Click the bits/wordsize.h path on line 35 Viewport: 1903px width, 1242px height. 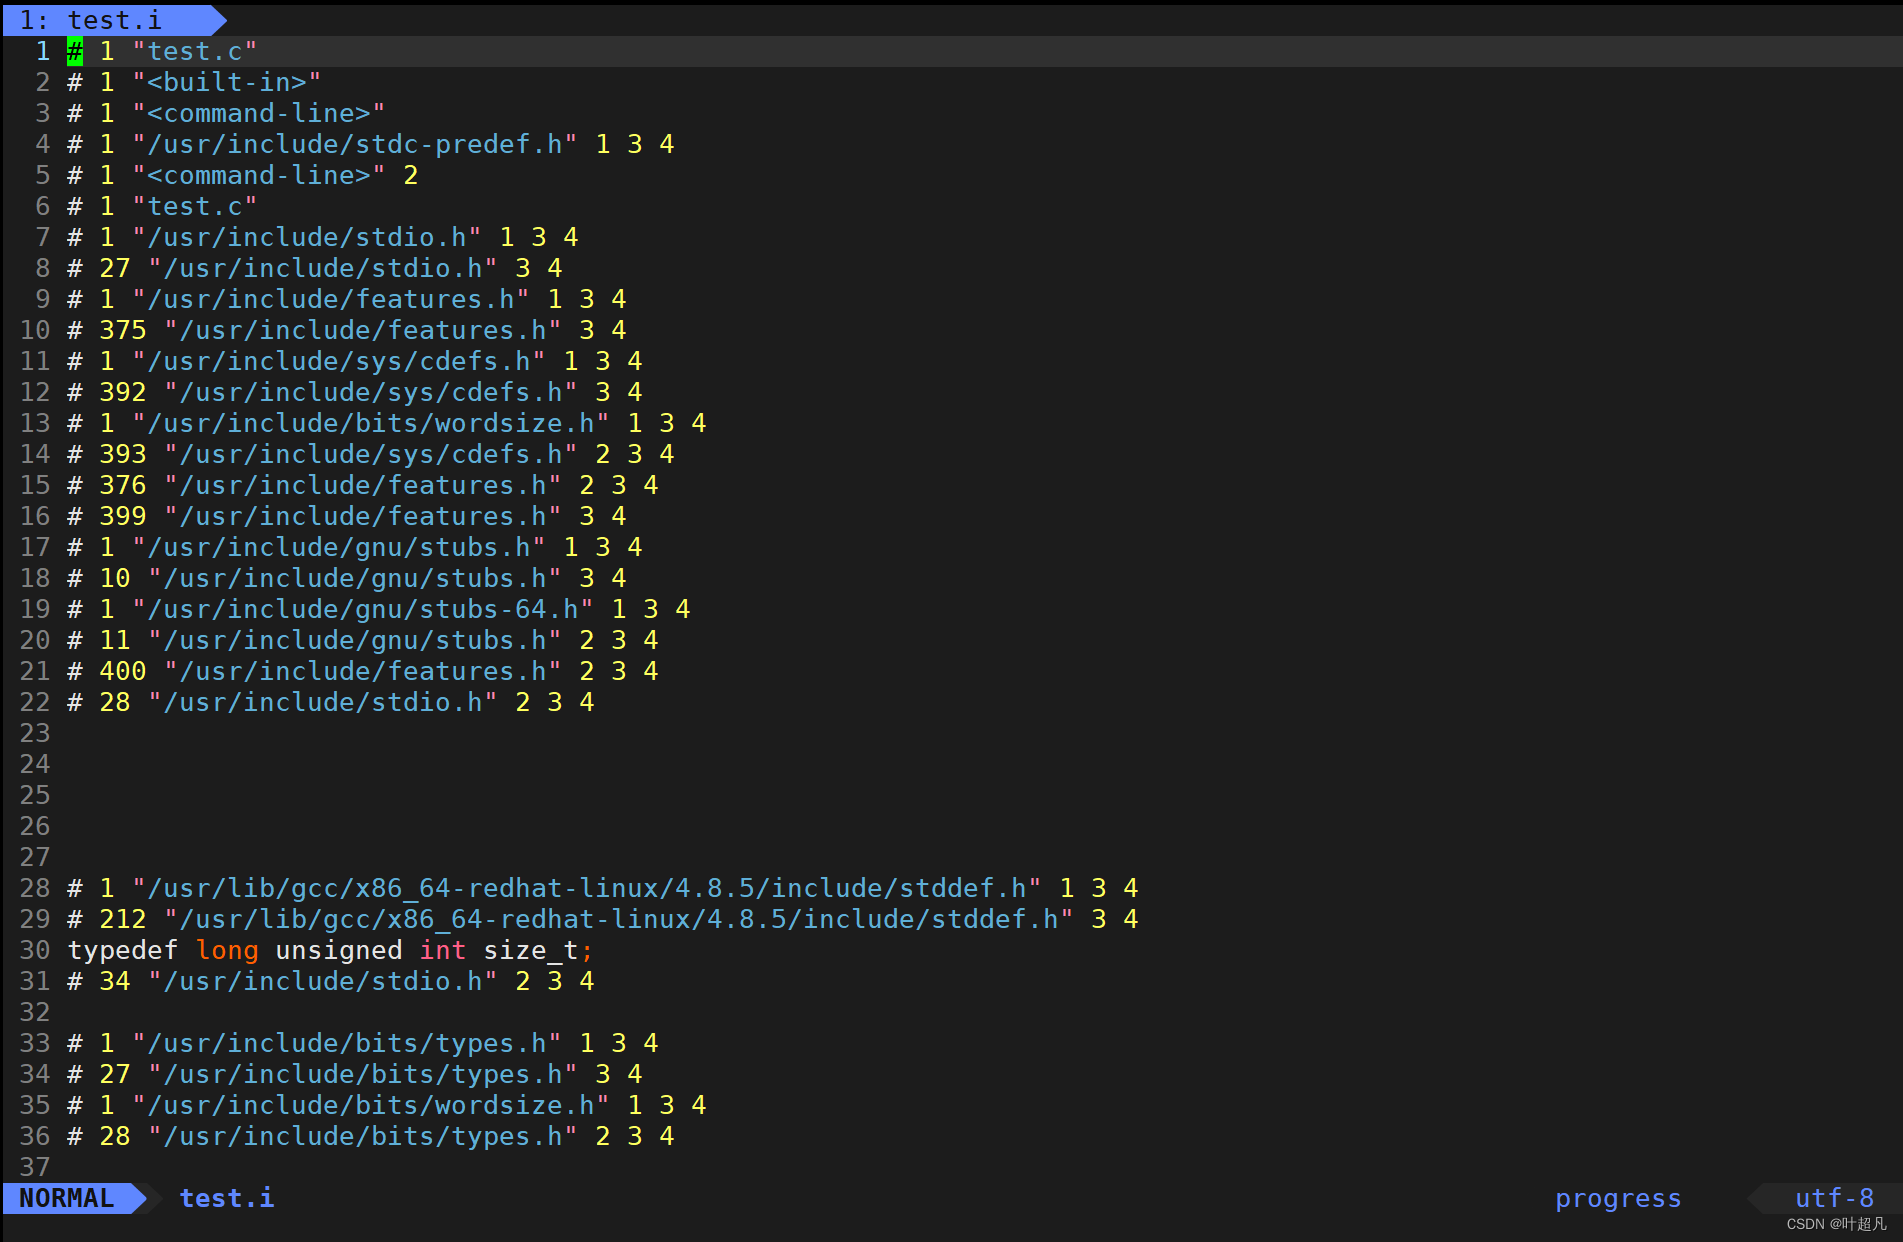point(371,1105)
